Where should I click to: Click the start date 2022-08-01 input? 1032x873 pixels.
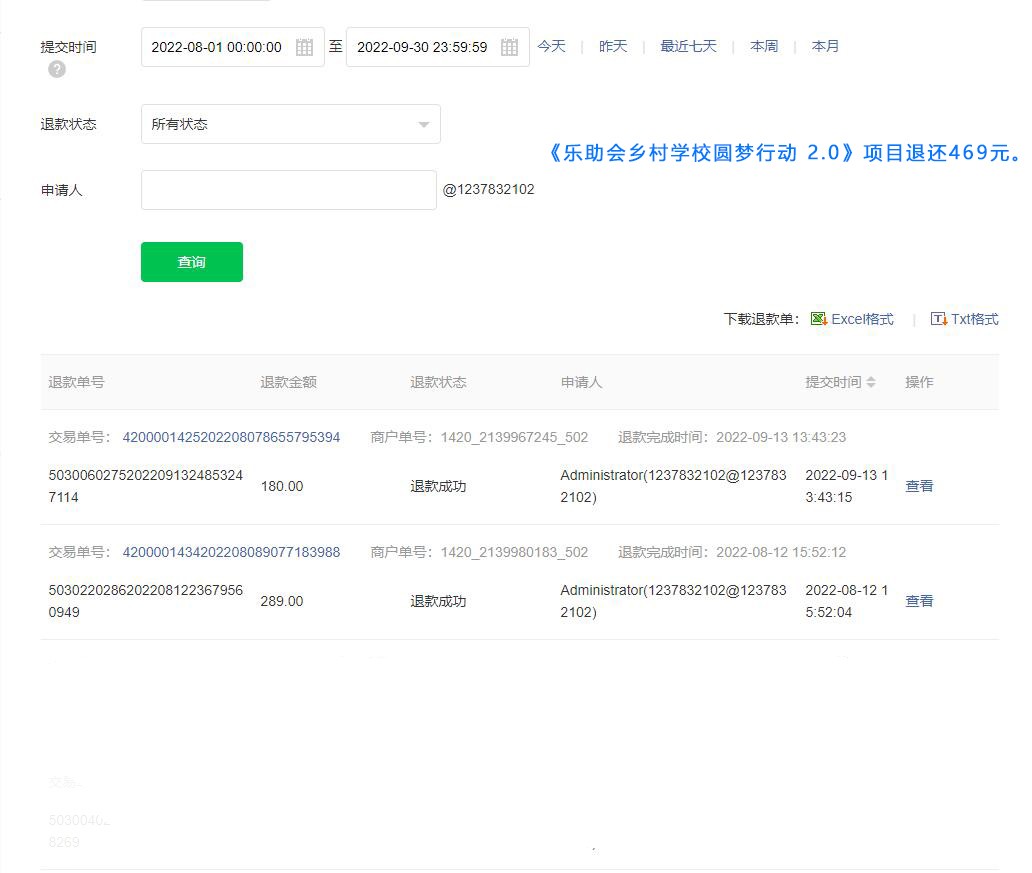coord(217,47)
